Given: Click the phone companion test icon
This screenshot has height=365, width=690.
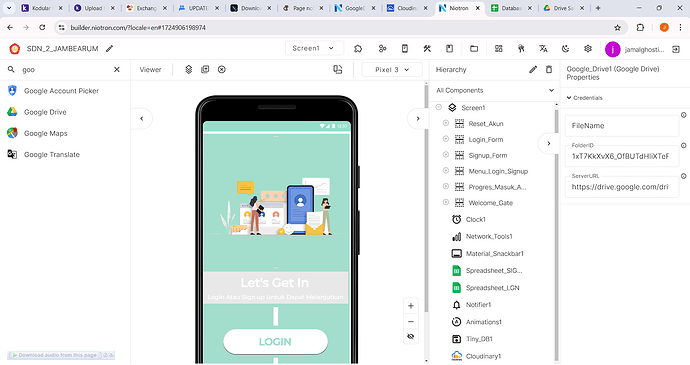Looking at the screenshot, I should 405,48.
